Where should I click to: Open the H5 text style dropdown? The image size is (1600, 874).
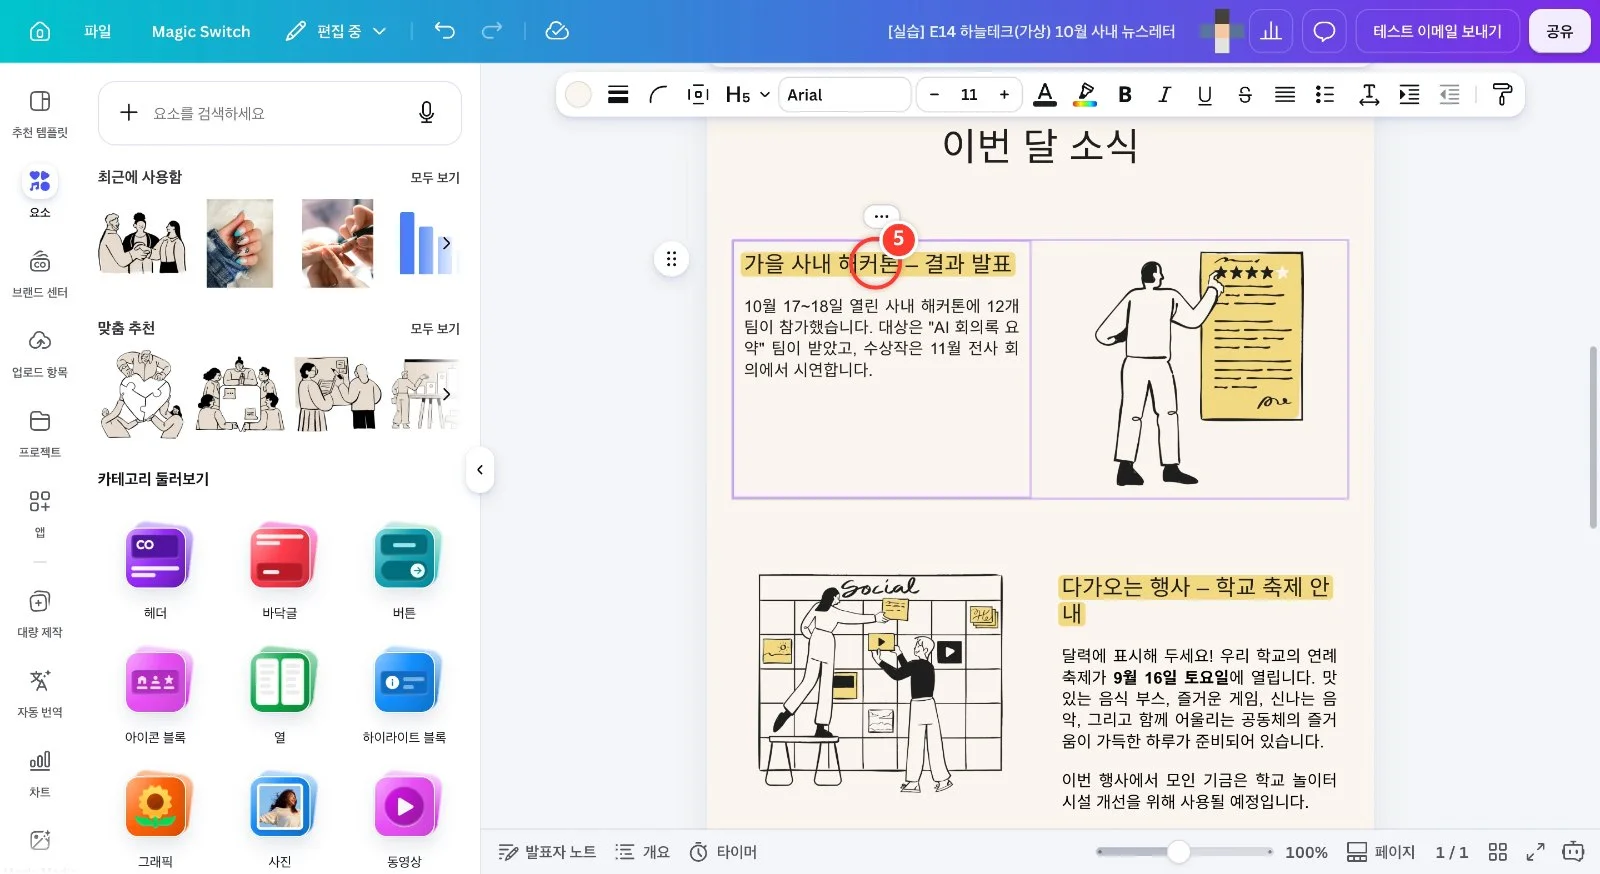pyautogui.click(x=747, y=94)
